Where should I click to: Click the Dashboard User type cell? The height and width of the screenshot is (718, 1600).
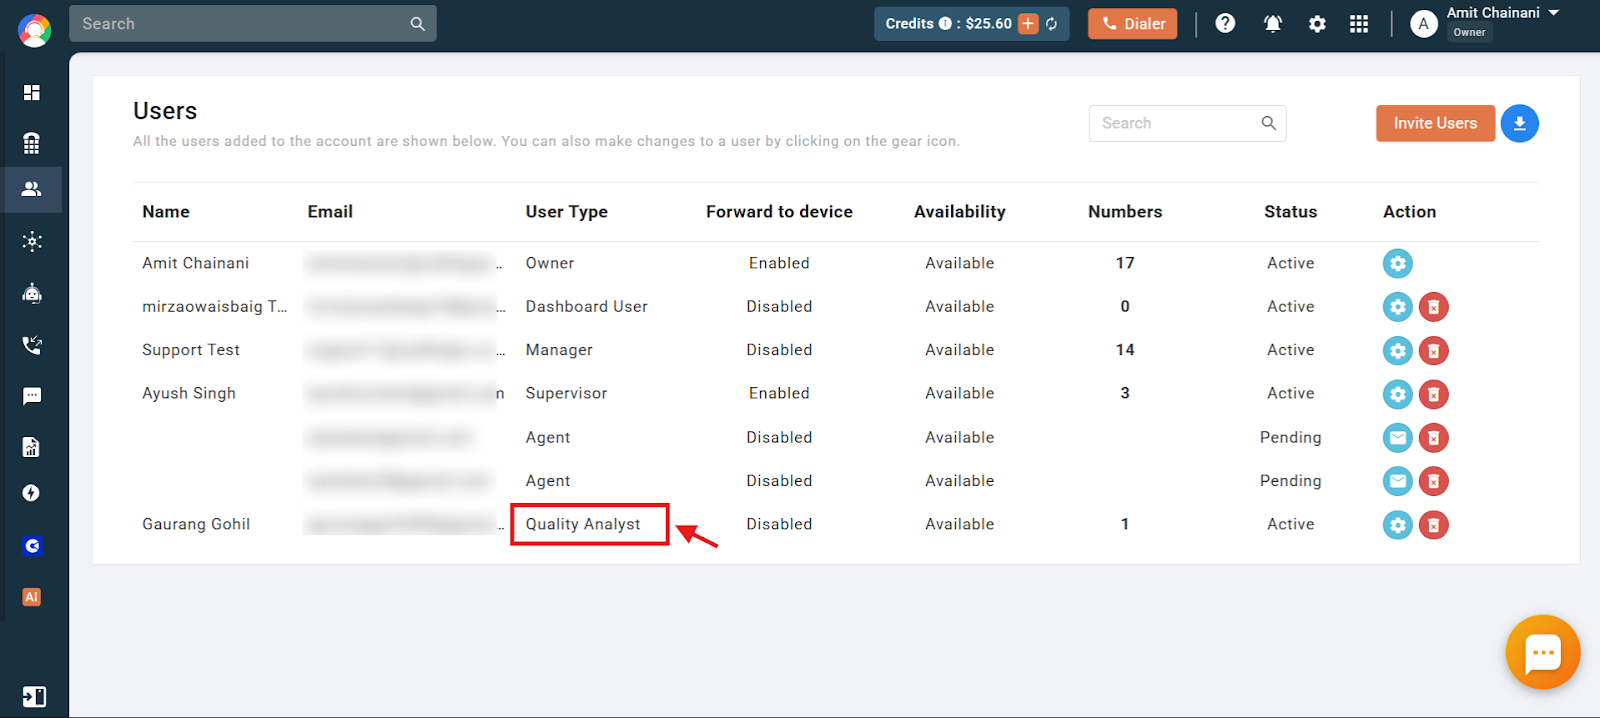[587, 307]
